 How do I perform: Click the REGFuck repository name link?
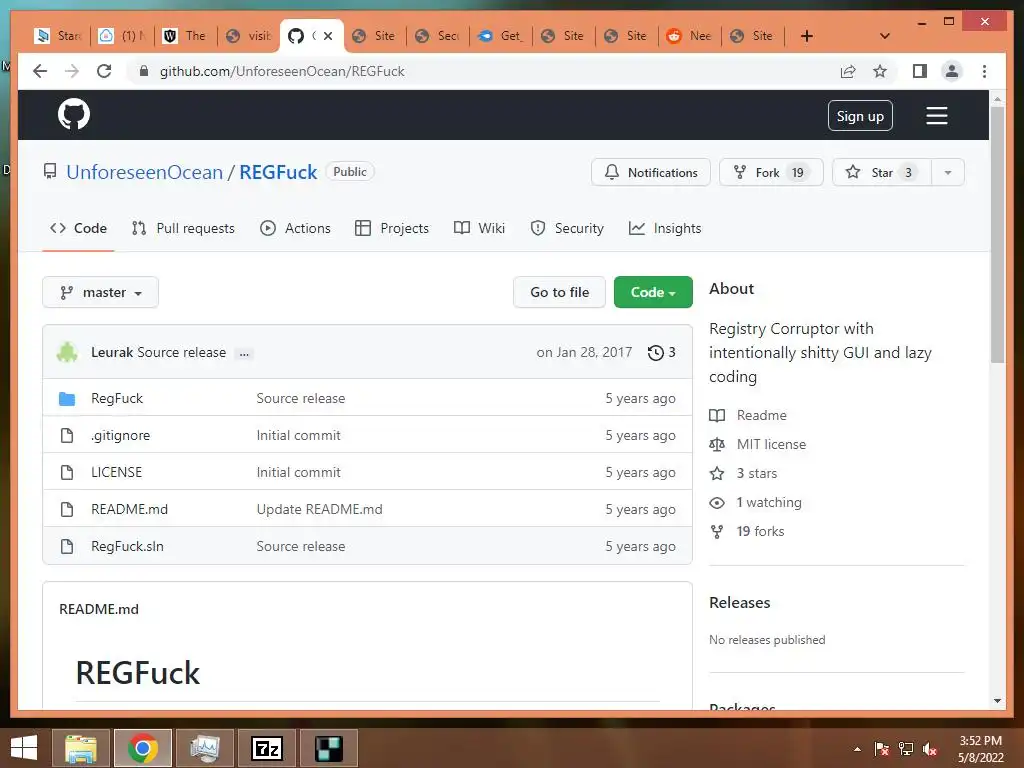(x=278, y=172)
